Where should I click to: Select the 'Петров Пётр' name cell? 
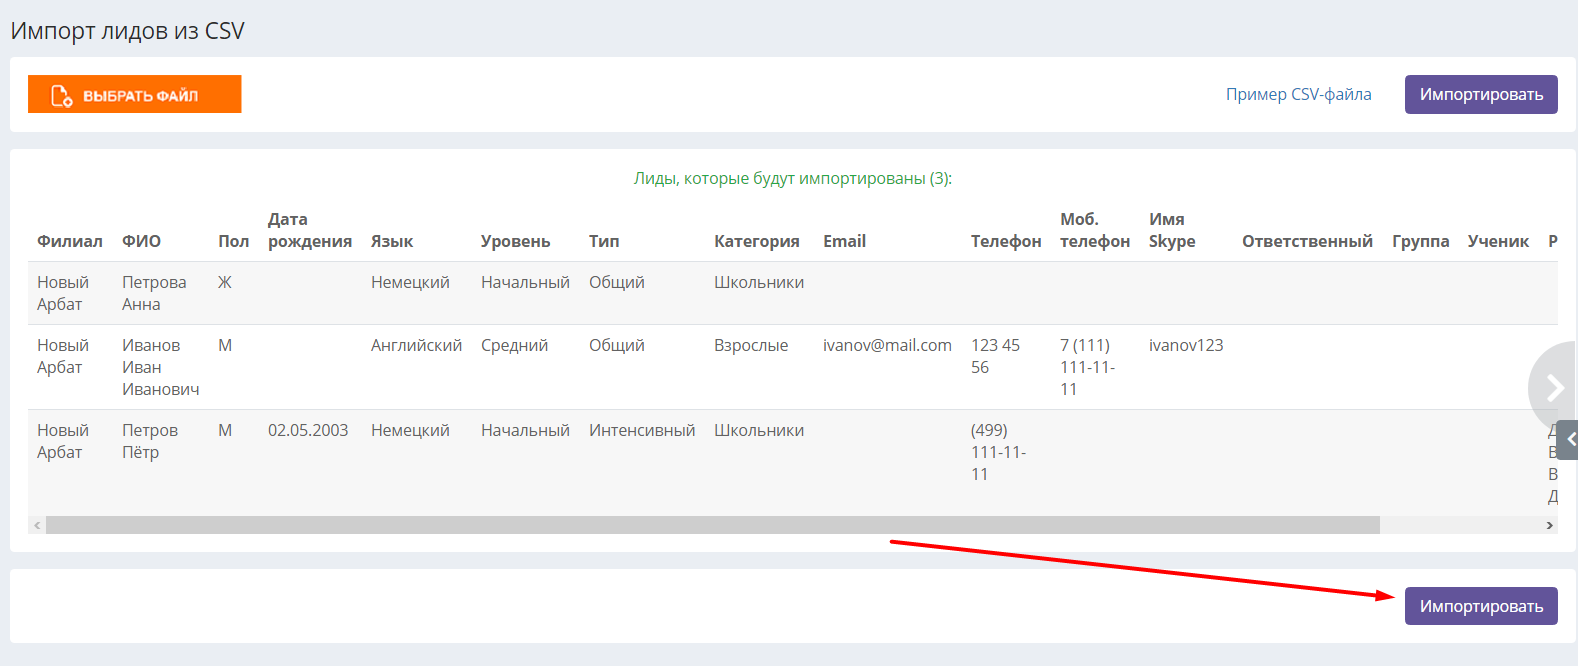point(150,441)
